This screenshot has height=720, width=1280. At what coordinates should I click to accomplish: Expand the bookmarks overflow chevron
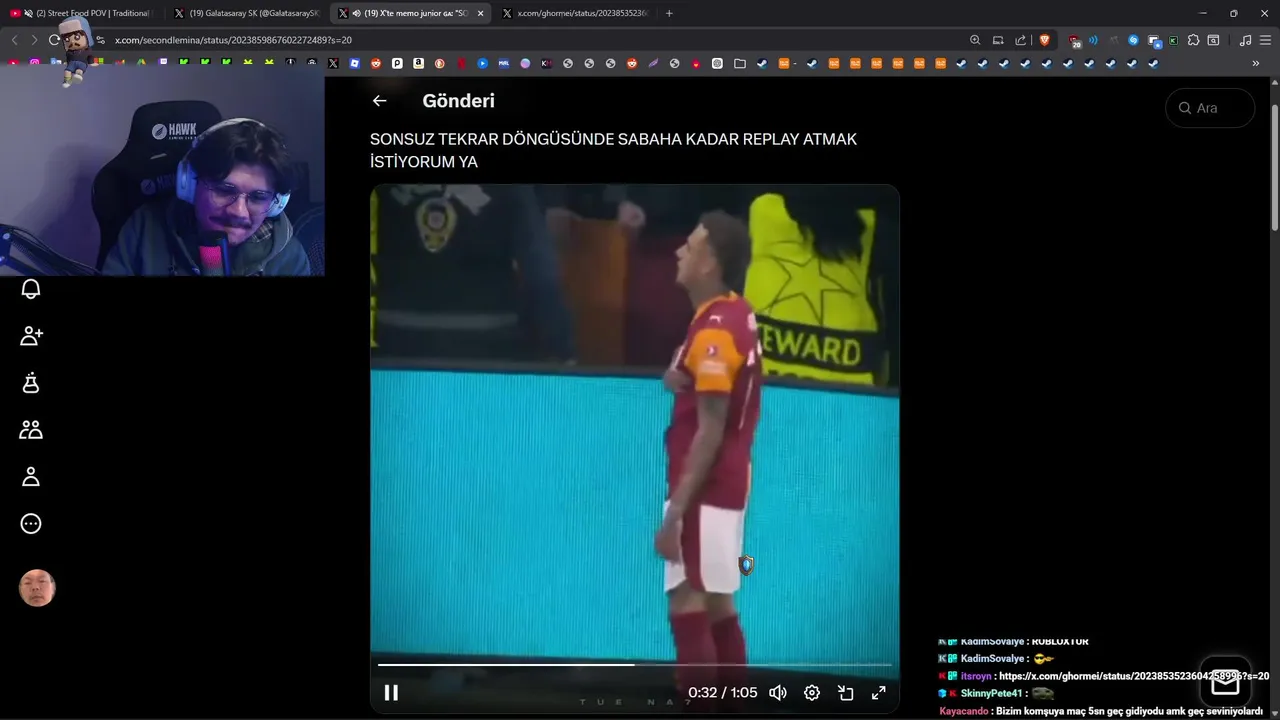[1256, 63]
